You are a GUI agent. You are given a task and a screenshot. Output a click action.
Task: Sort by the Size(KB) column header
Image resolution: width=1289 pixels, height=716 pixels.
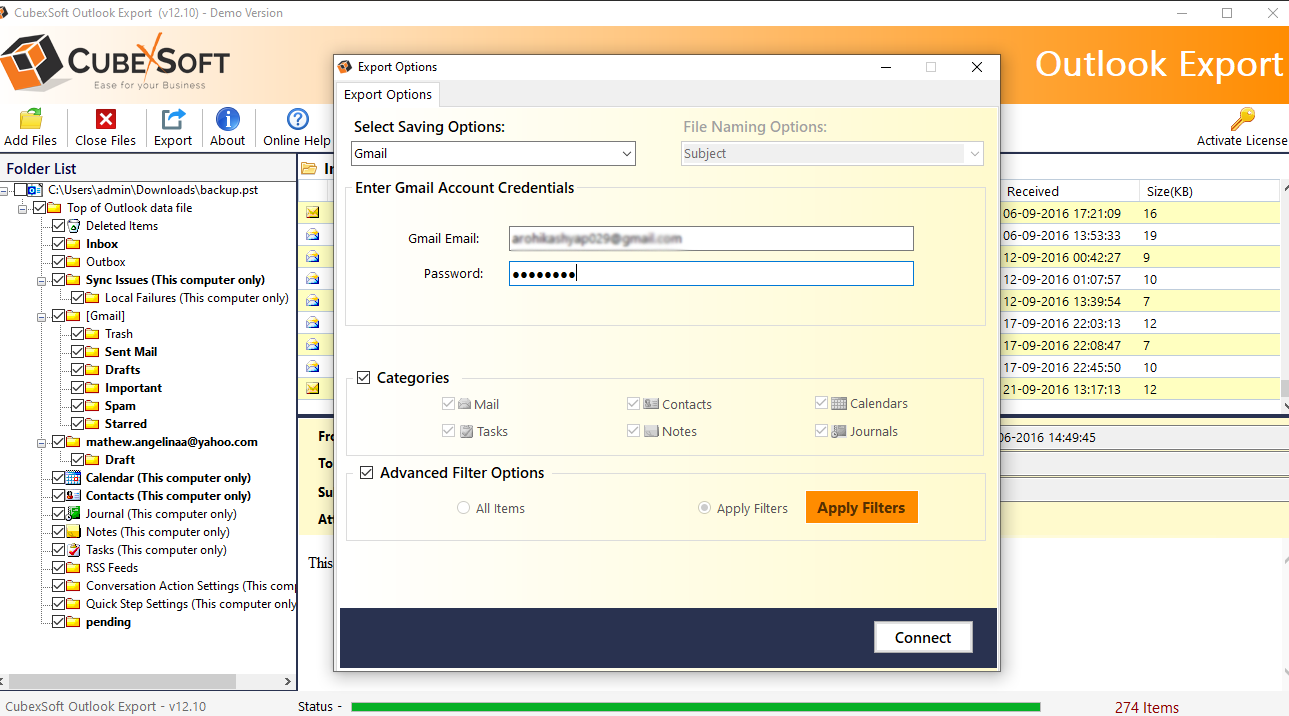pos(1208,191)
